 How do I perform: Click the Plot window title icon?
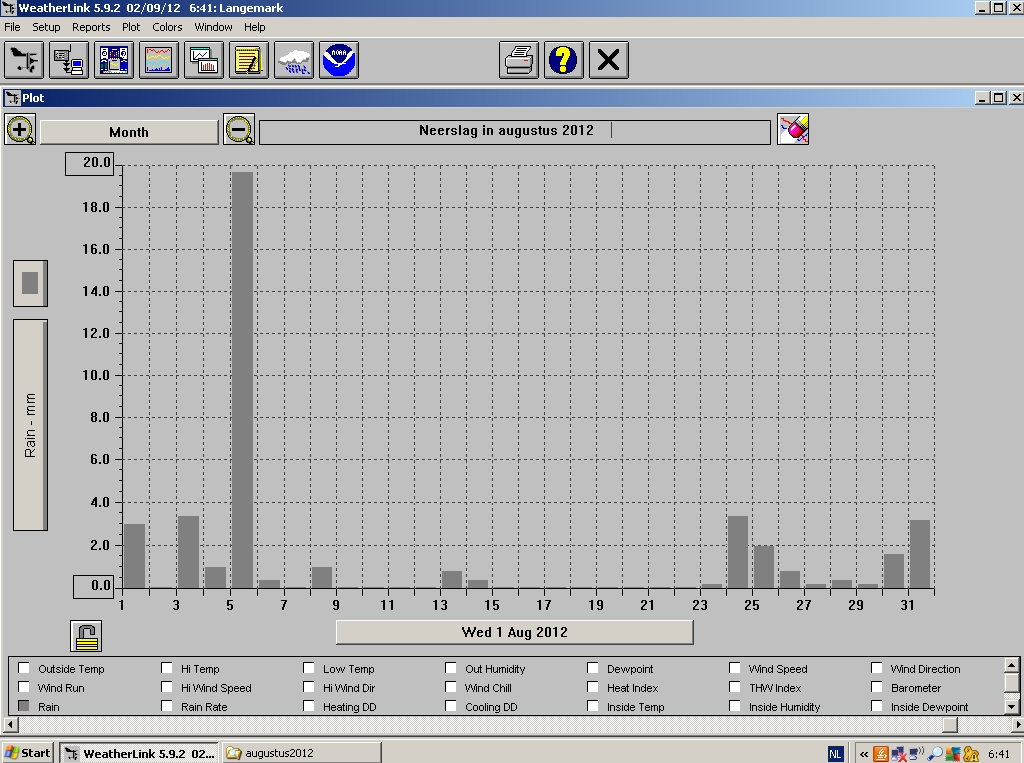(x=12, y=98)
